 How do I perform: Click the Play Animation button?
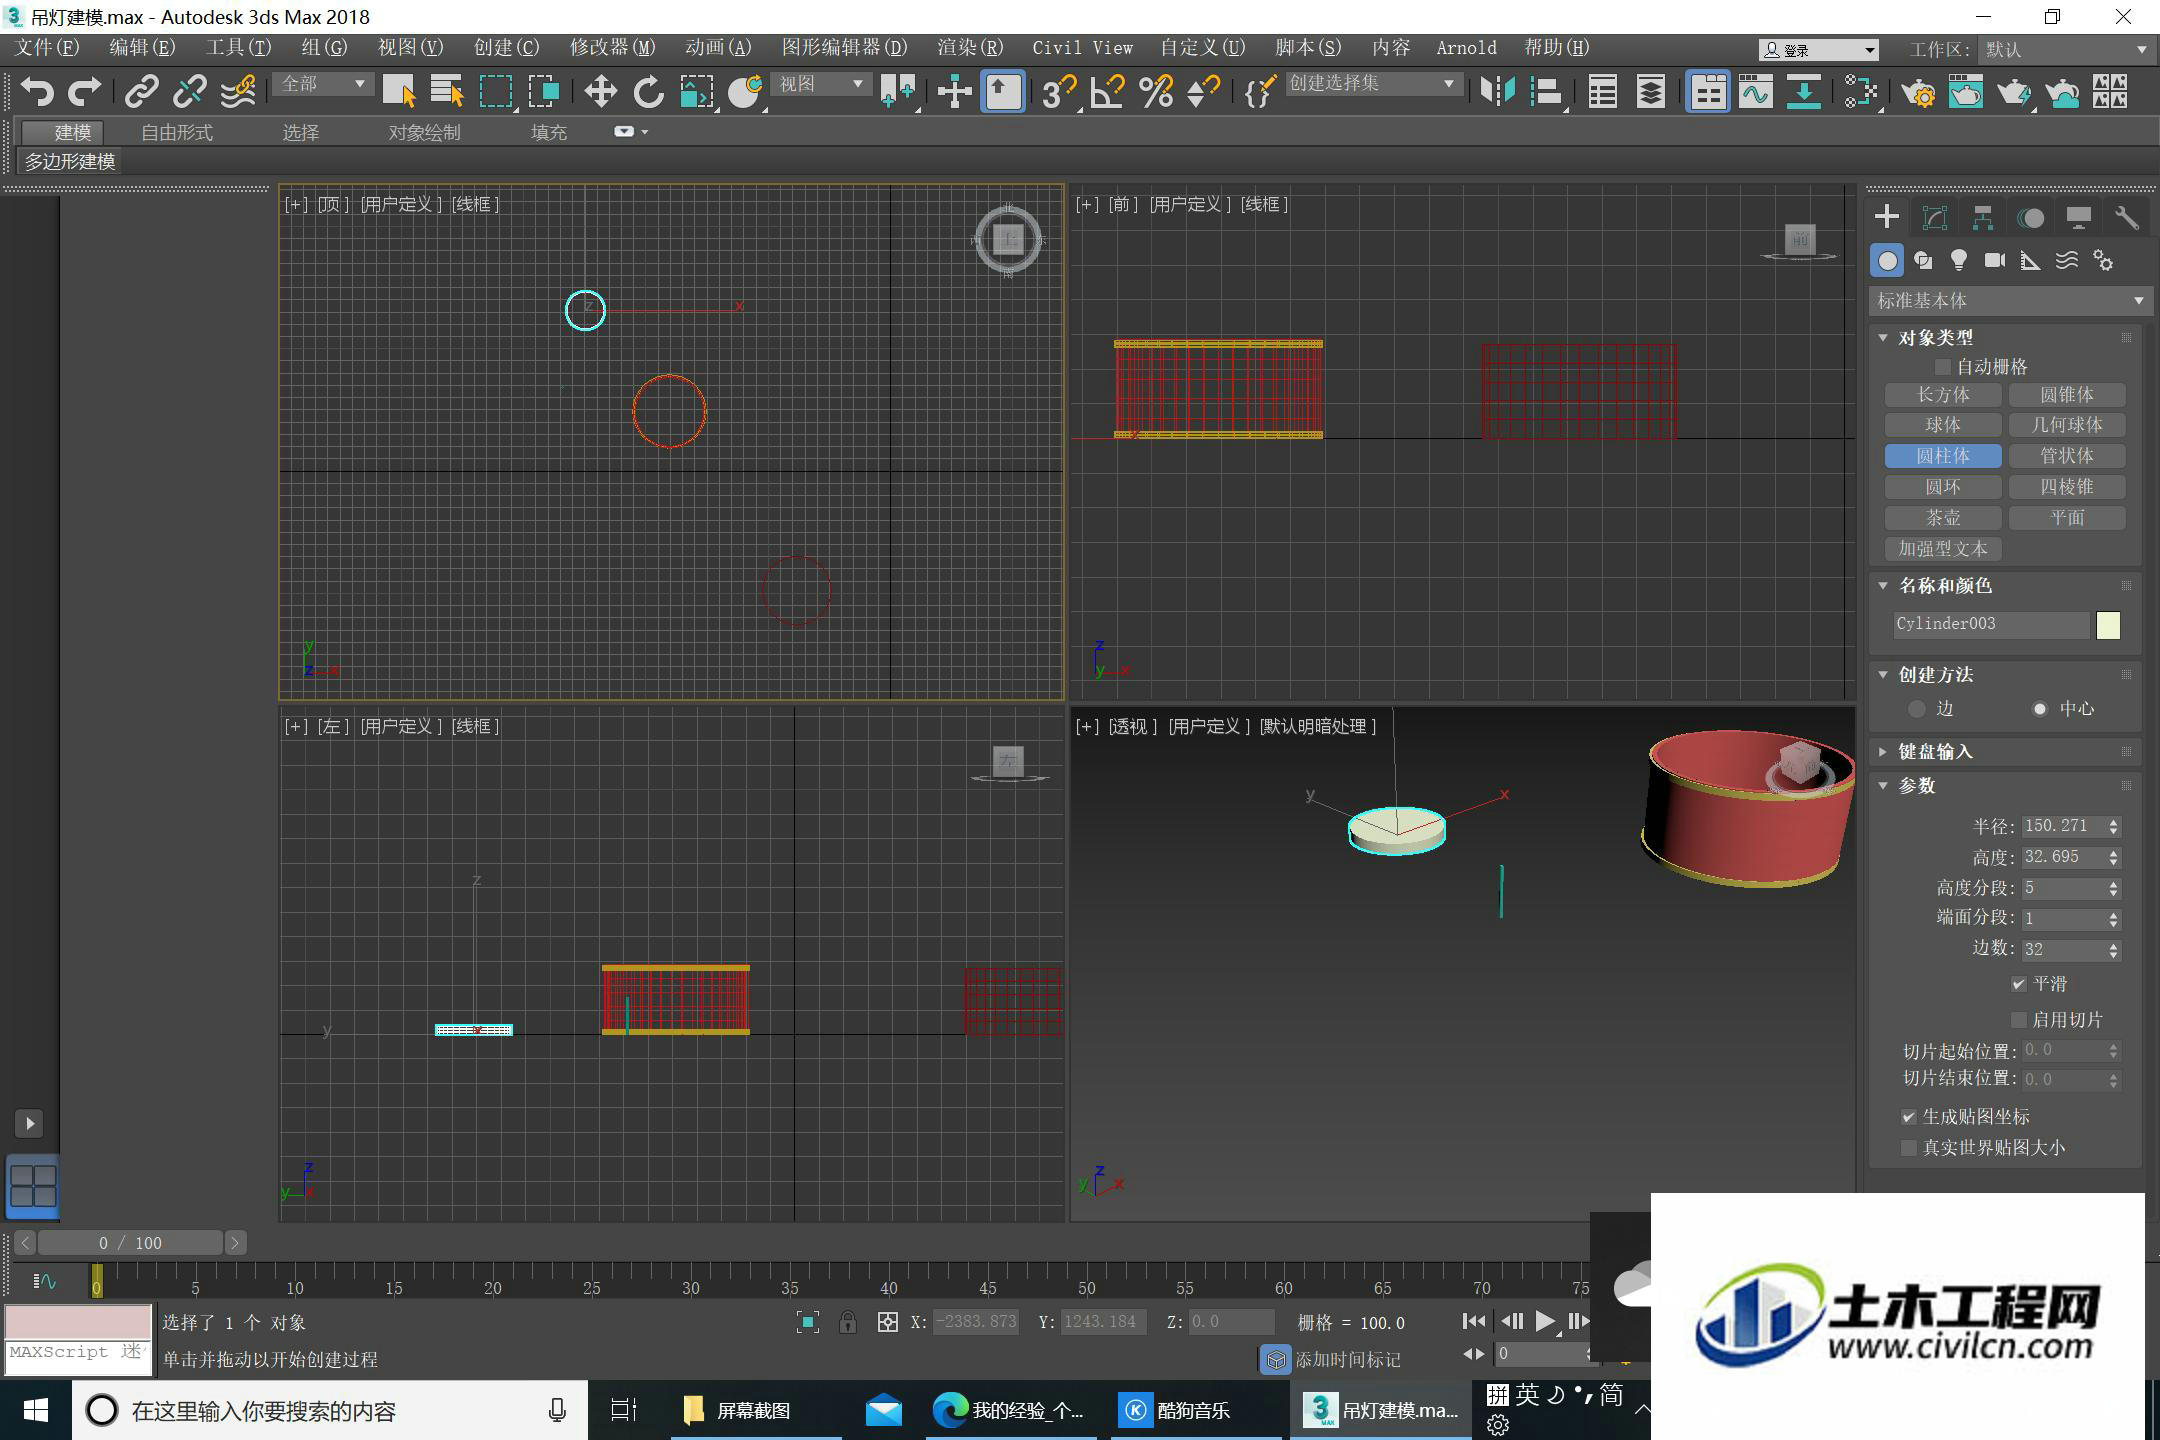[1544, 1322]
